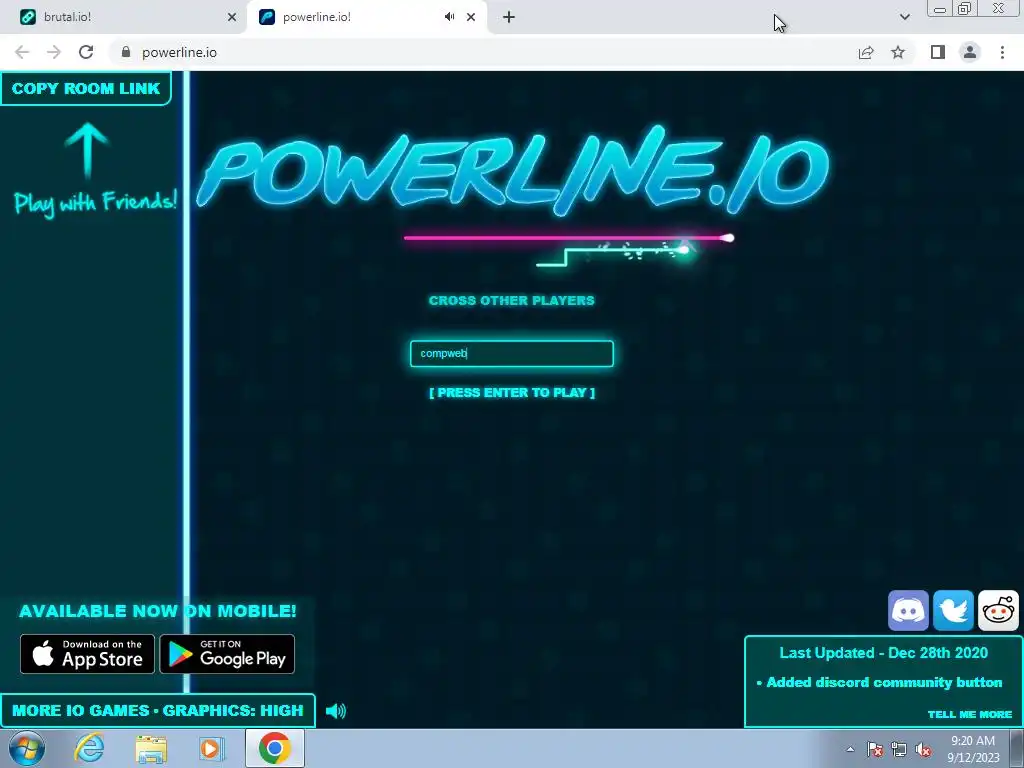This screenshot has width=1024, height=768.
Task: Expand the tab search chevron
Action: point(904,17)
